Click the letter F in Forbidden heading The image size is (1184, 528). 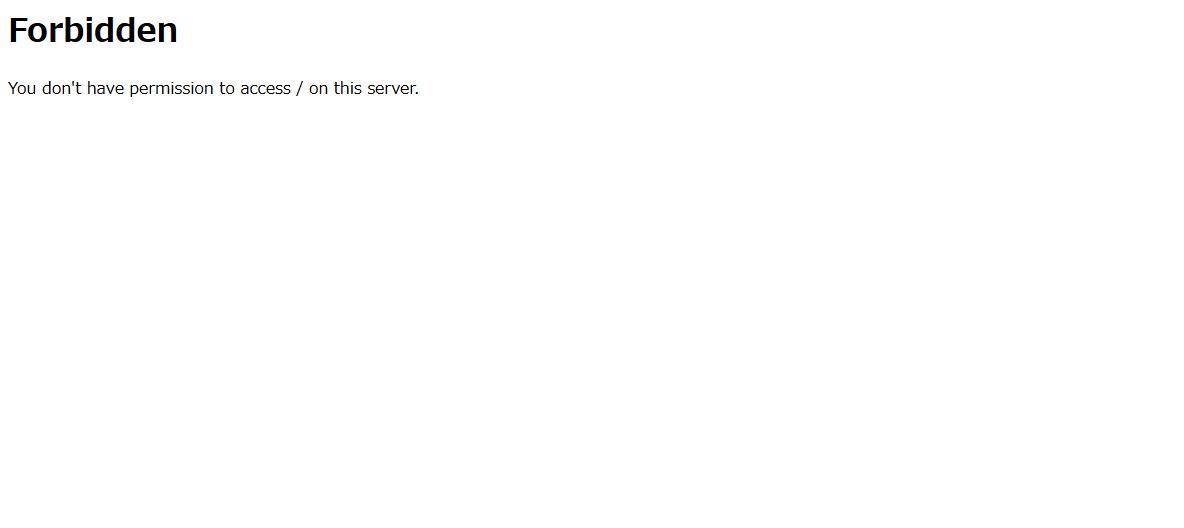[17, 31]
